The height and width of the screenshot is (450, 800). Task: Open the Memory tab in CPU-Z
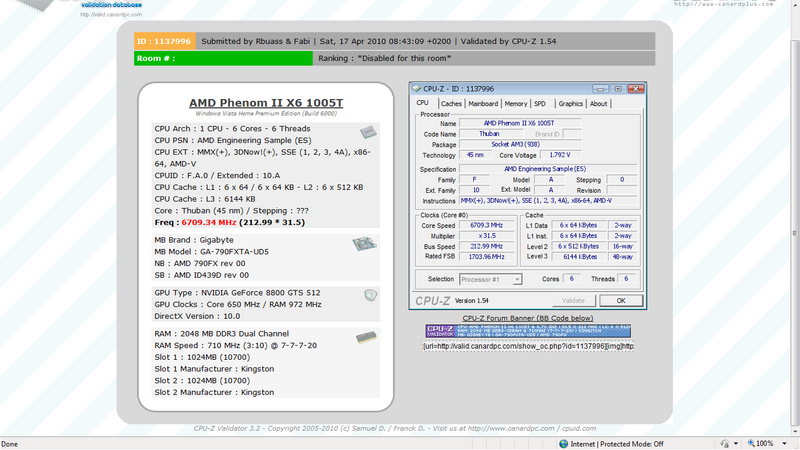(516, 103)
